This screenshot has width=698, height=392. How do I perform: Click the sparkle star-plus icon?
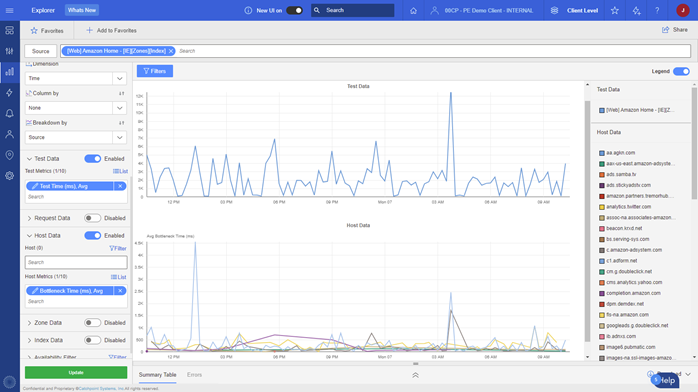637,10
